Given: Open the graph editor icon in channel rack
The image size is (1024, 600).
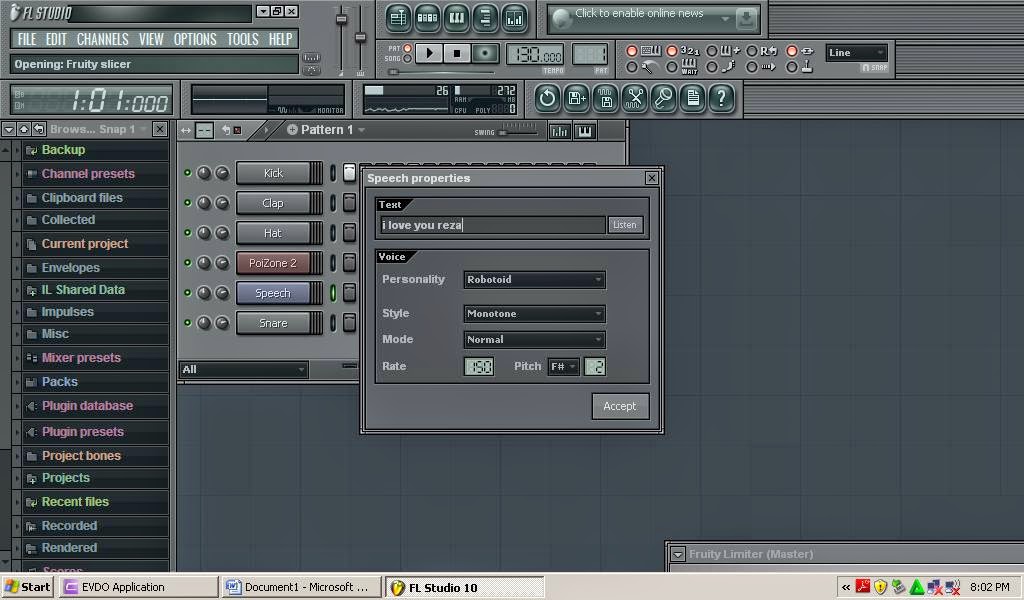Looking at the screenshot, I should coord(560,131).
